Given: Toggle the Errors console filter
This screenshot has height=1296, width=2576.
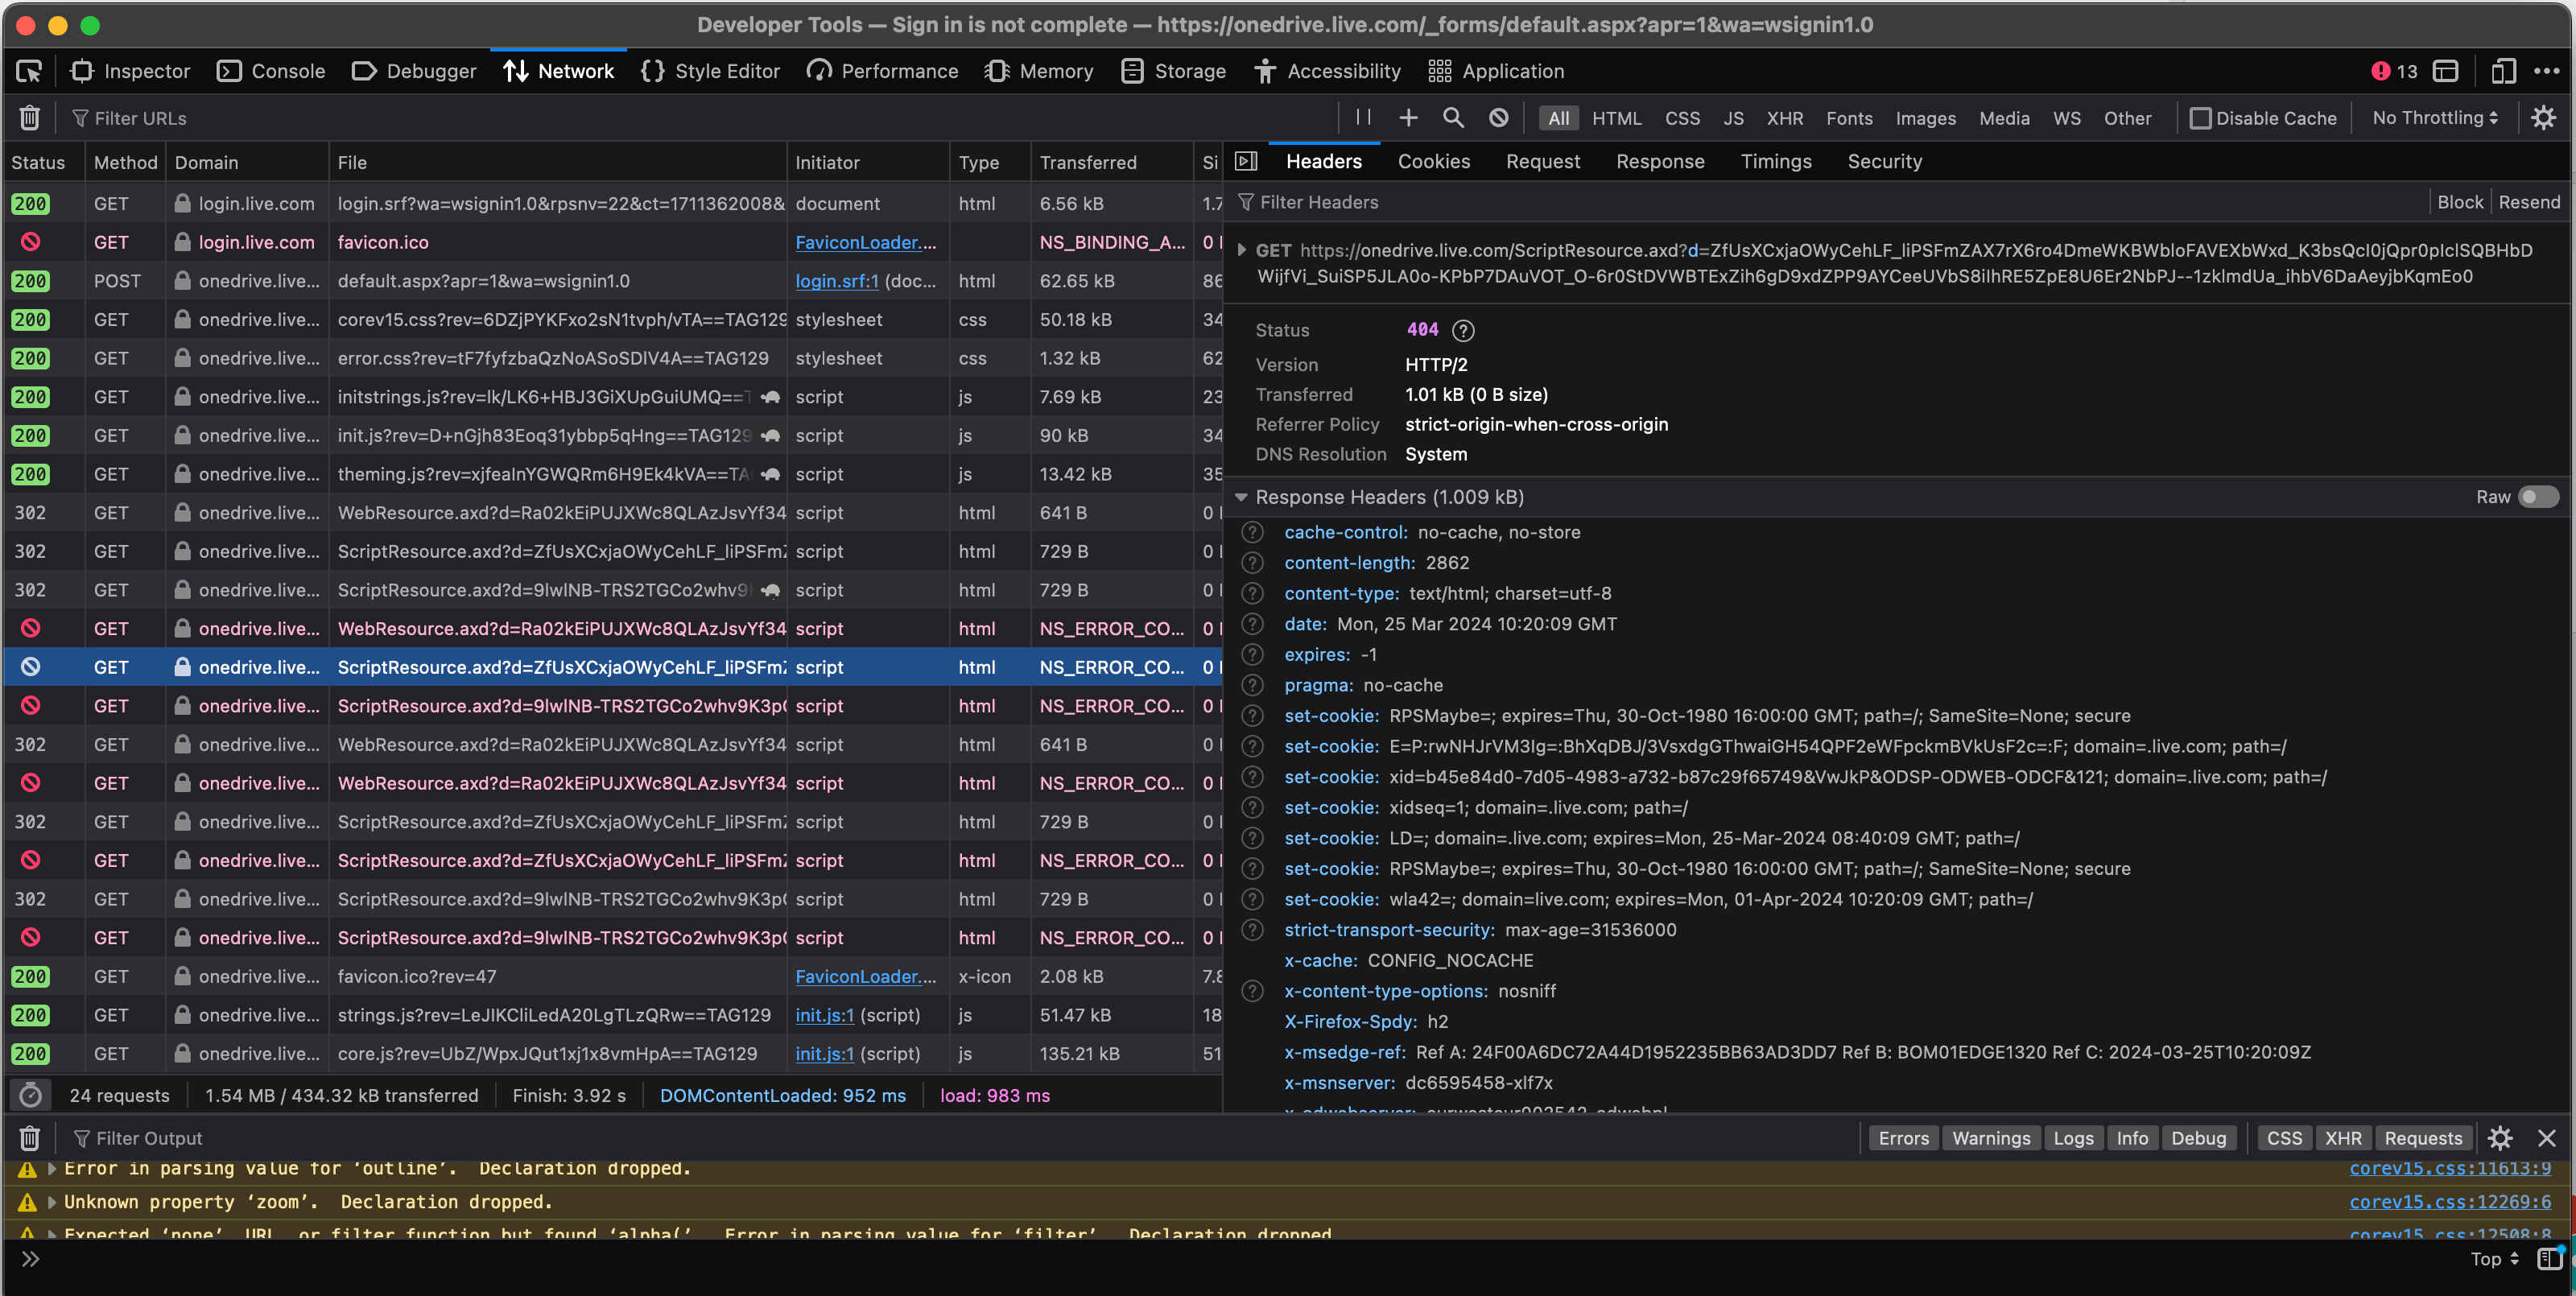Looking at the screenshot, I should pos(1903,1138).
